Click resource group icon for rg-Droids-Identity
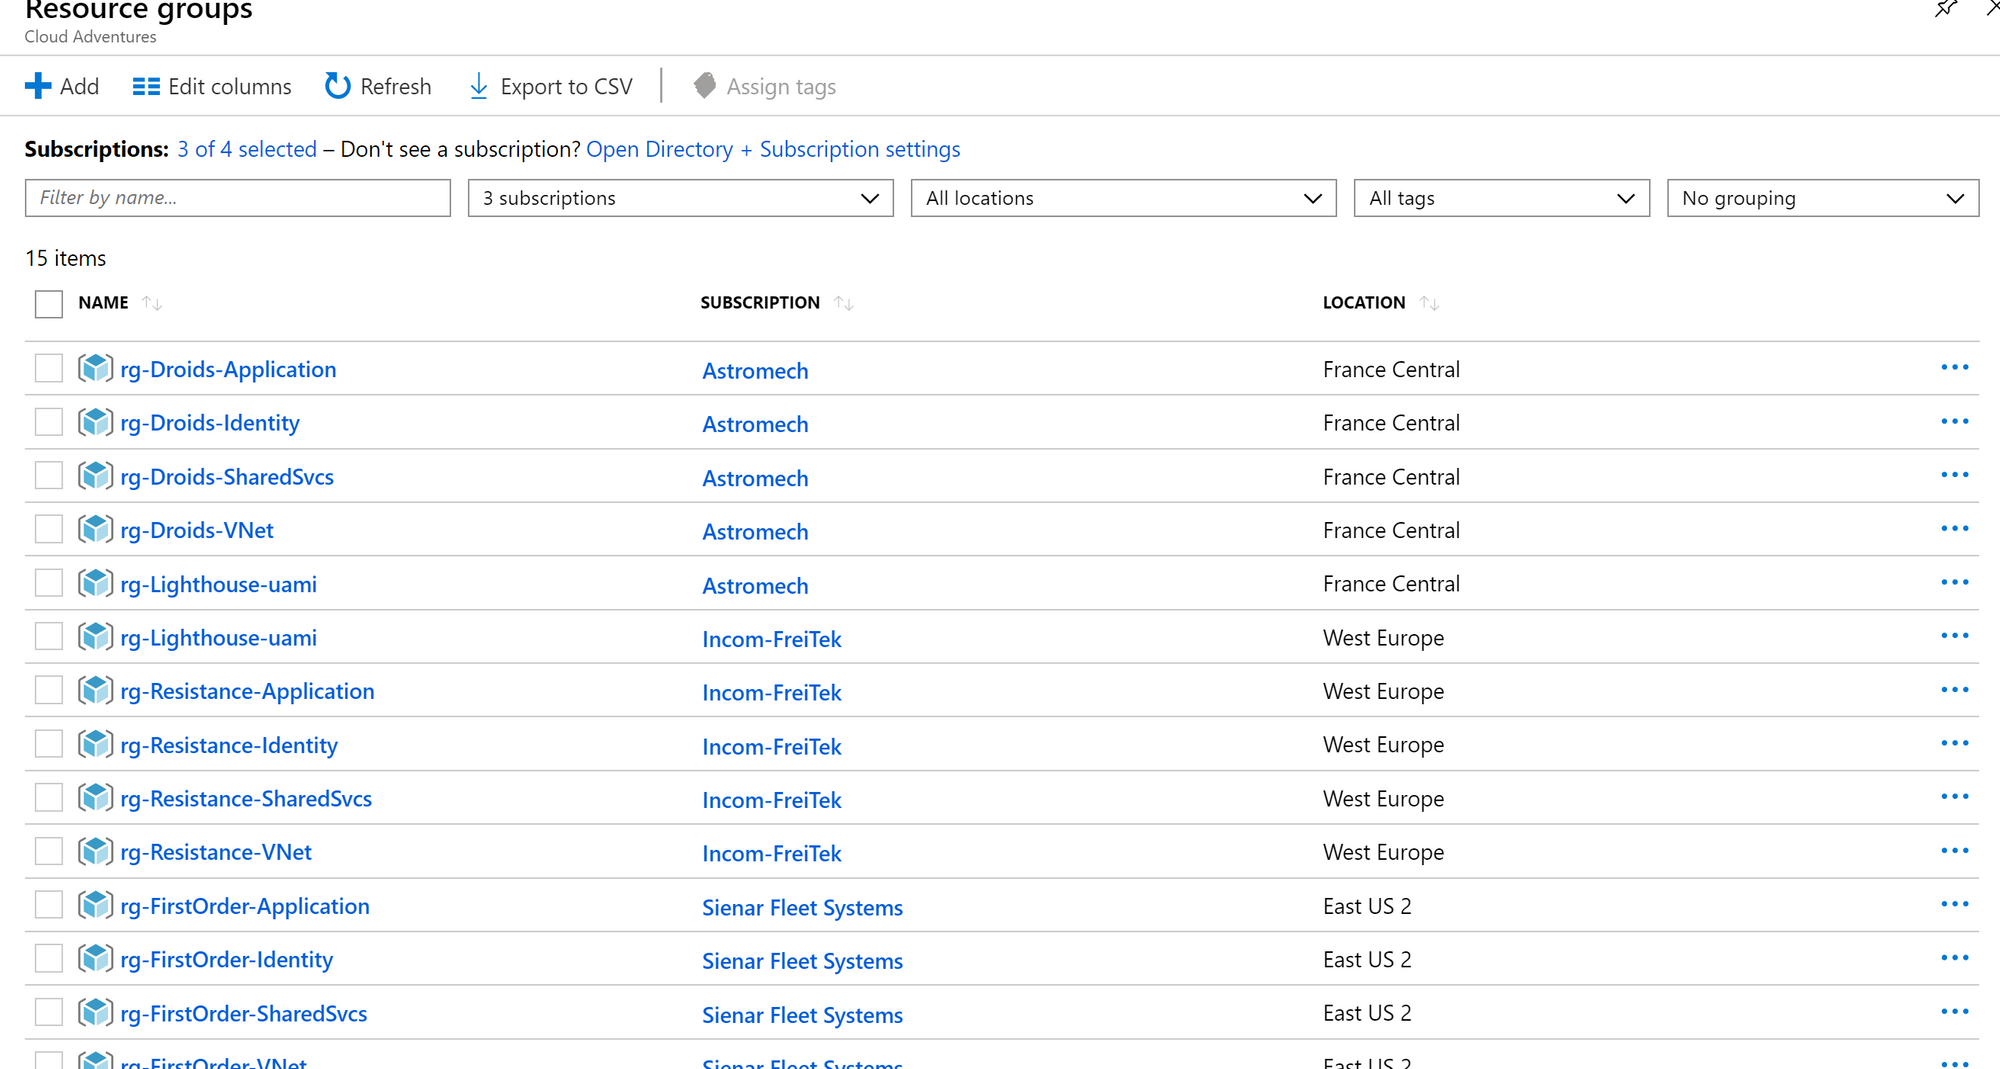This screenshot has height=1069, width=2000. click(96, 423)
